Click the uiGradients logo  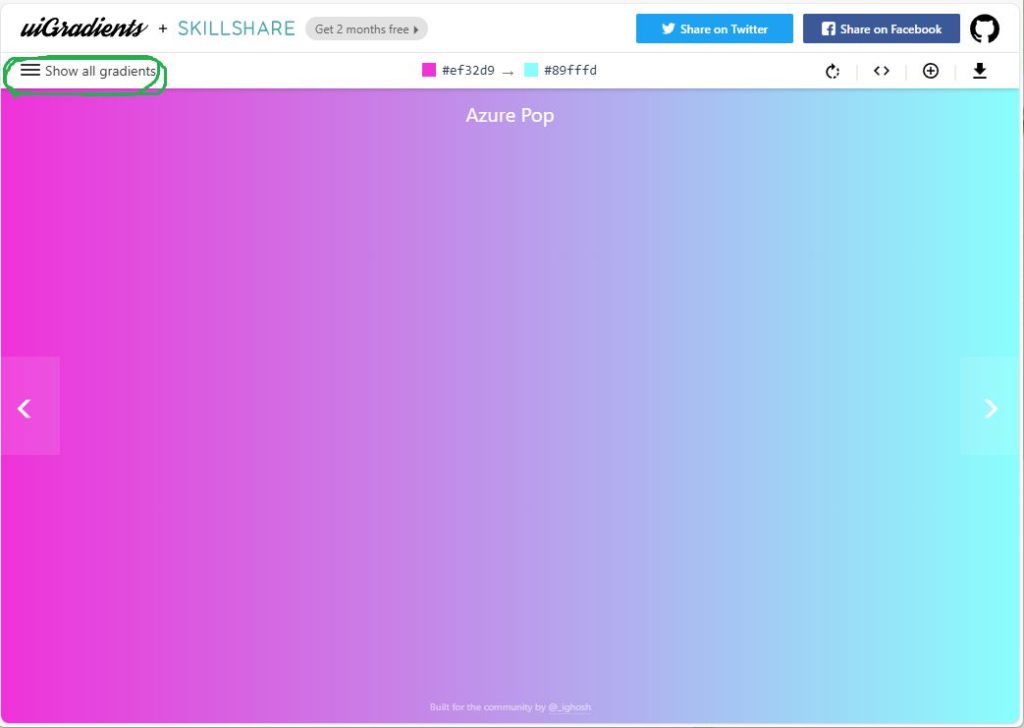pyautogui.click(x=84, y=29)
